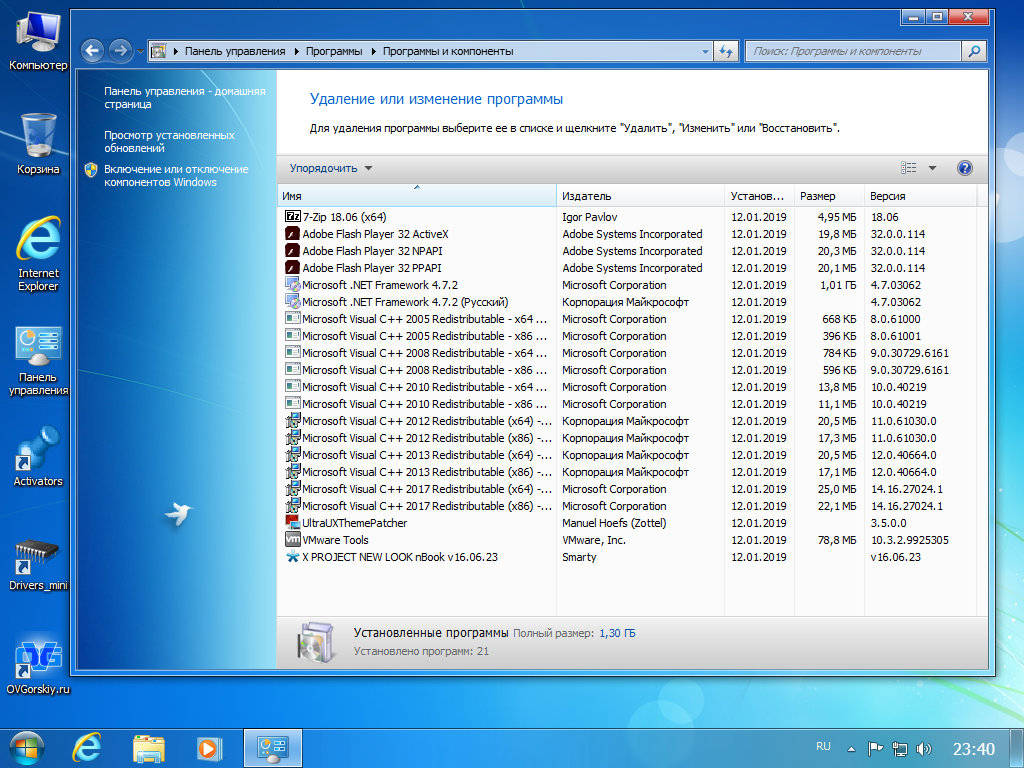Launch Internet Explorer from taskbar
The height and width of the screenshot is (768, 1024).
[87, 748]
